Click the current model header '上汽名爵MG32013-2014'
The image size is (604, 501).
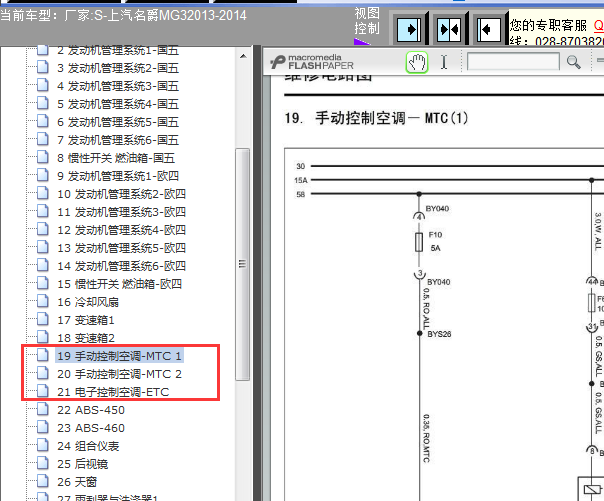pos(176,15)
